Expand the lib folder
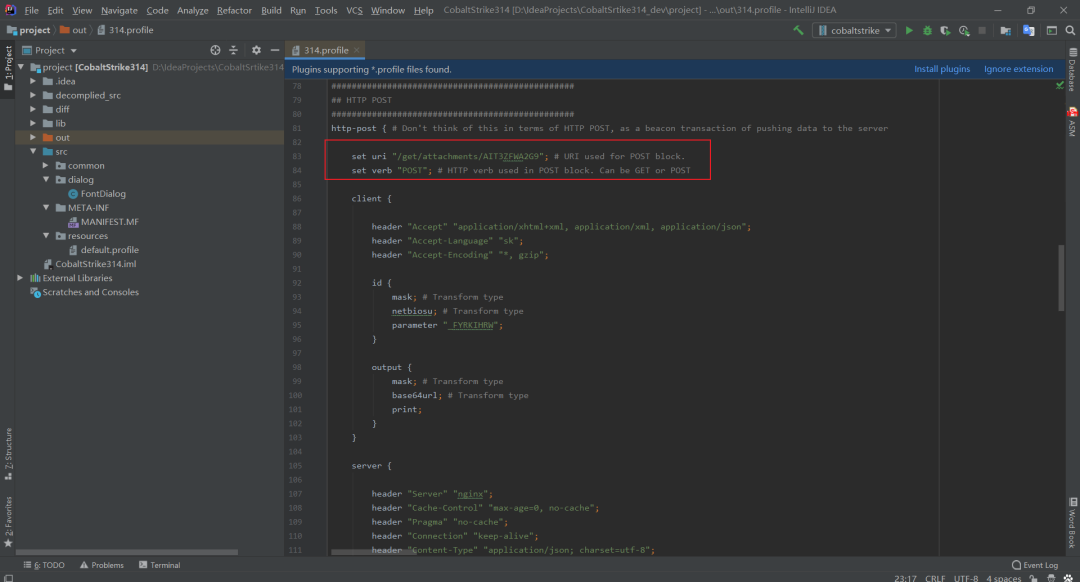 (x=32, y=123)
